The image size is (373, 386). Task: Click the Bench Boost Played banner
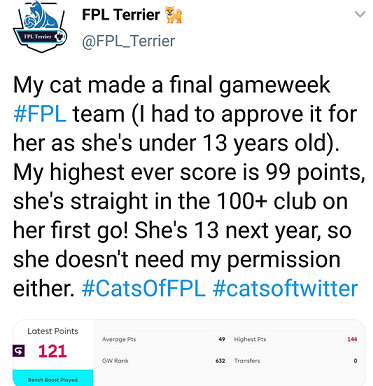[x=53, y=378]
